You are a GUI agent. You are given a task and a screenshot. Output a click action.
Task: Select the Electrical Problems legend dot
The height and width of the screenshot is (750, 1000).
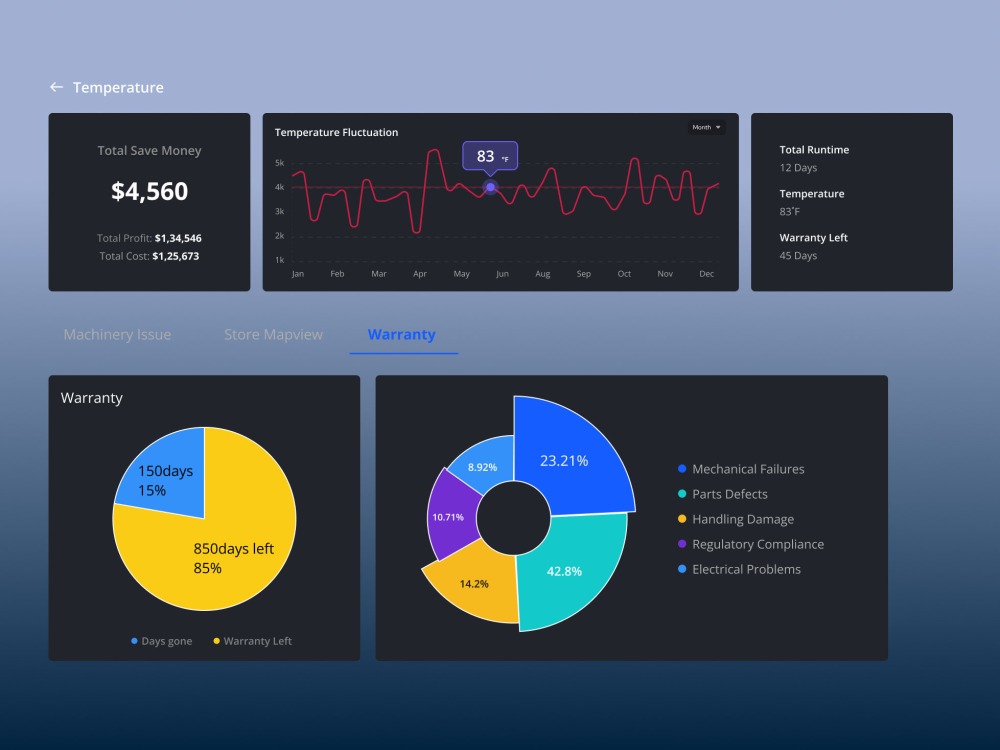[x=681, y=568]
